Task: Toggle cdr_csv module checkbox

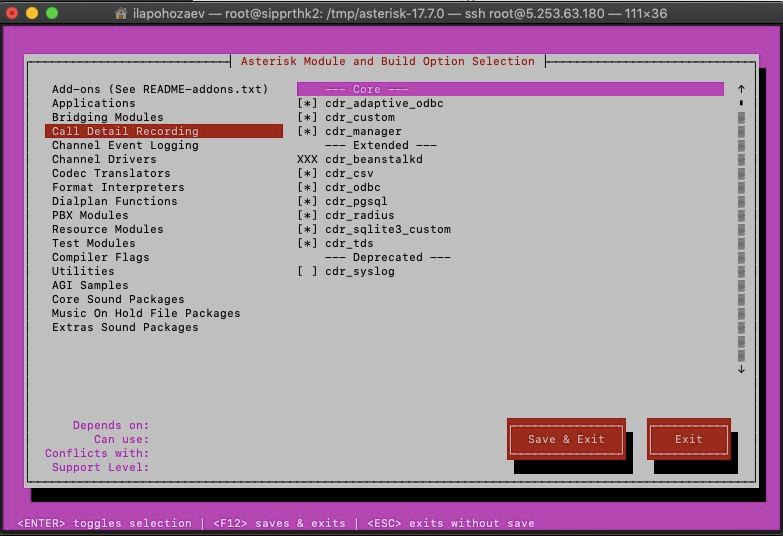Action: 307,173
